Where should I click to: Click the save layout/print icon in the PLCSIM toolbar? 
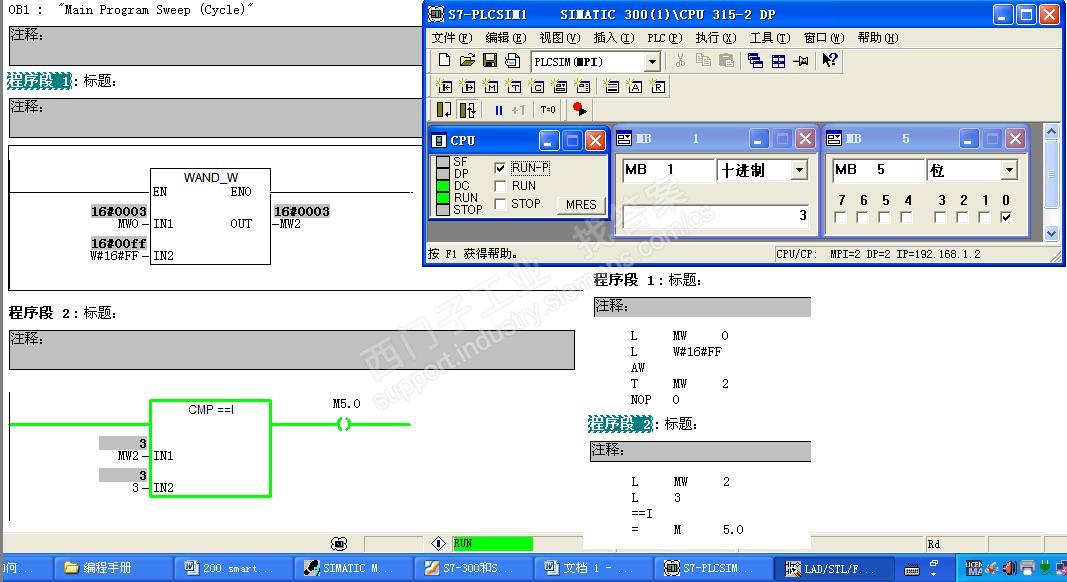[512, 61]
